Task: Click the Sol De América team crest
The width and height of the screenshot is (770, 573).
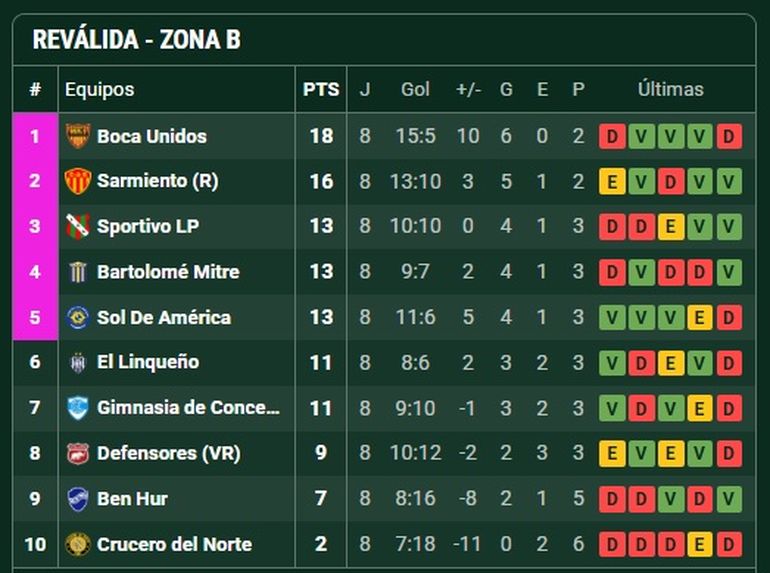Action: tap(77, 317)
